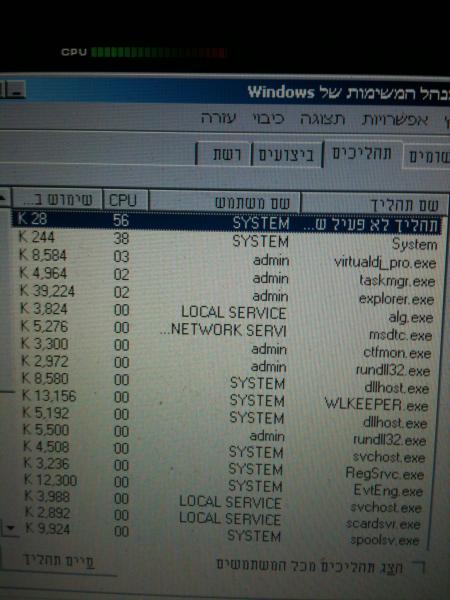This screenshot has height=600, width=450.
Task: Switch to the ביצועים (Performance) tab
Action: click(x=286, y=155)
